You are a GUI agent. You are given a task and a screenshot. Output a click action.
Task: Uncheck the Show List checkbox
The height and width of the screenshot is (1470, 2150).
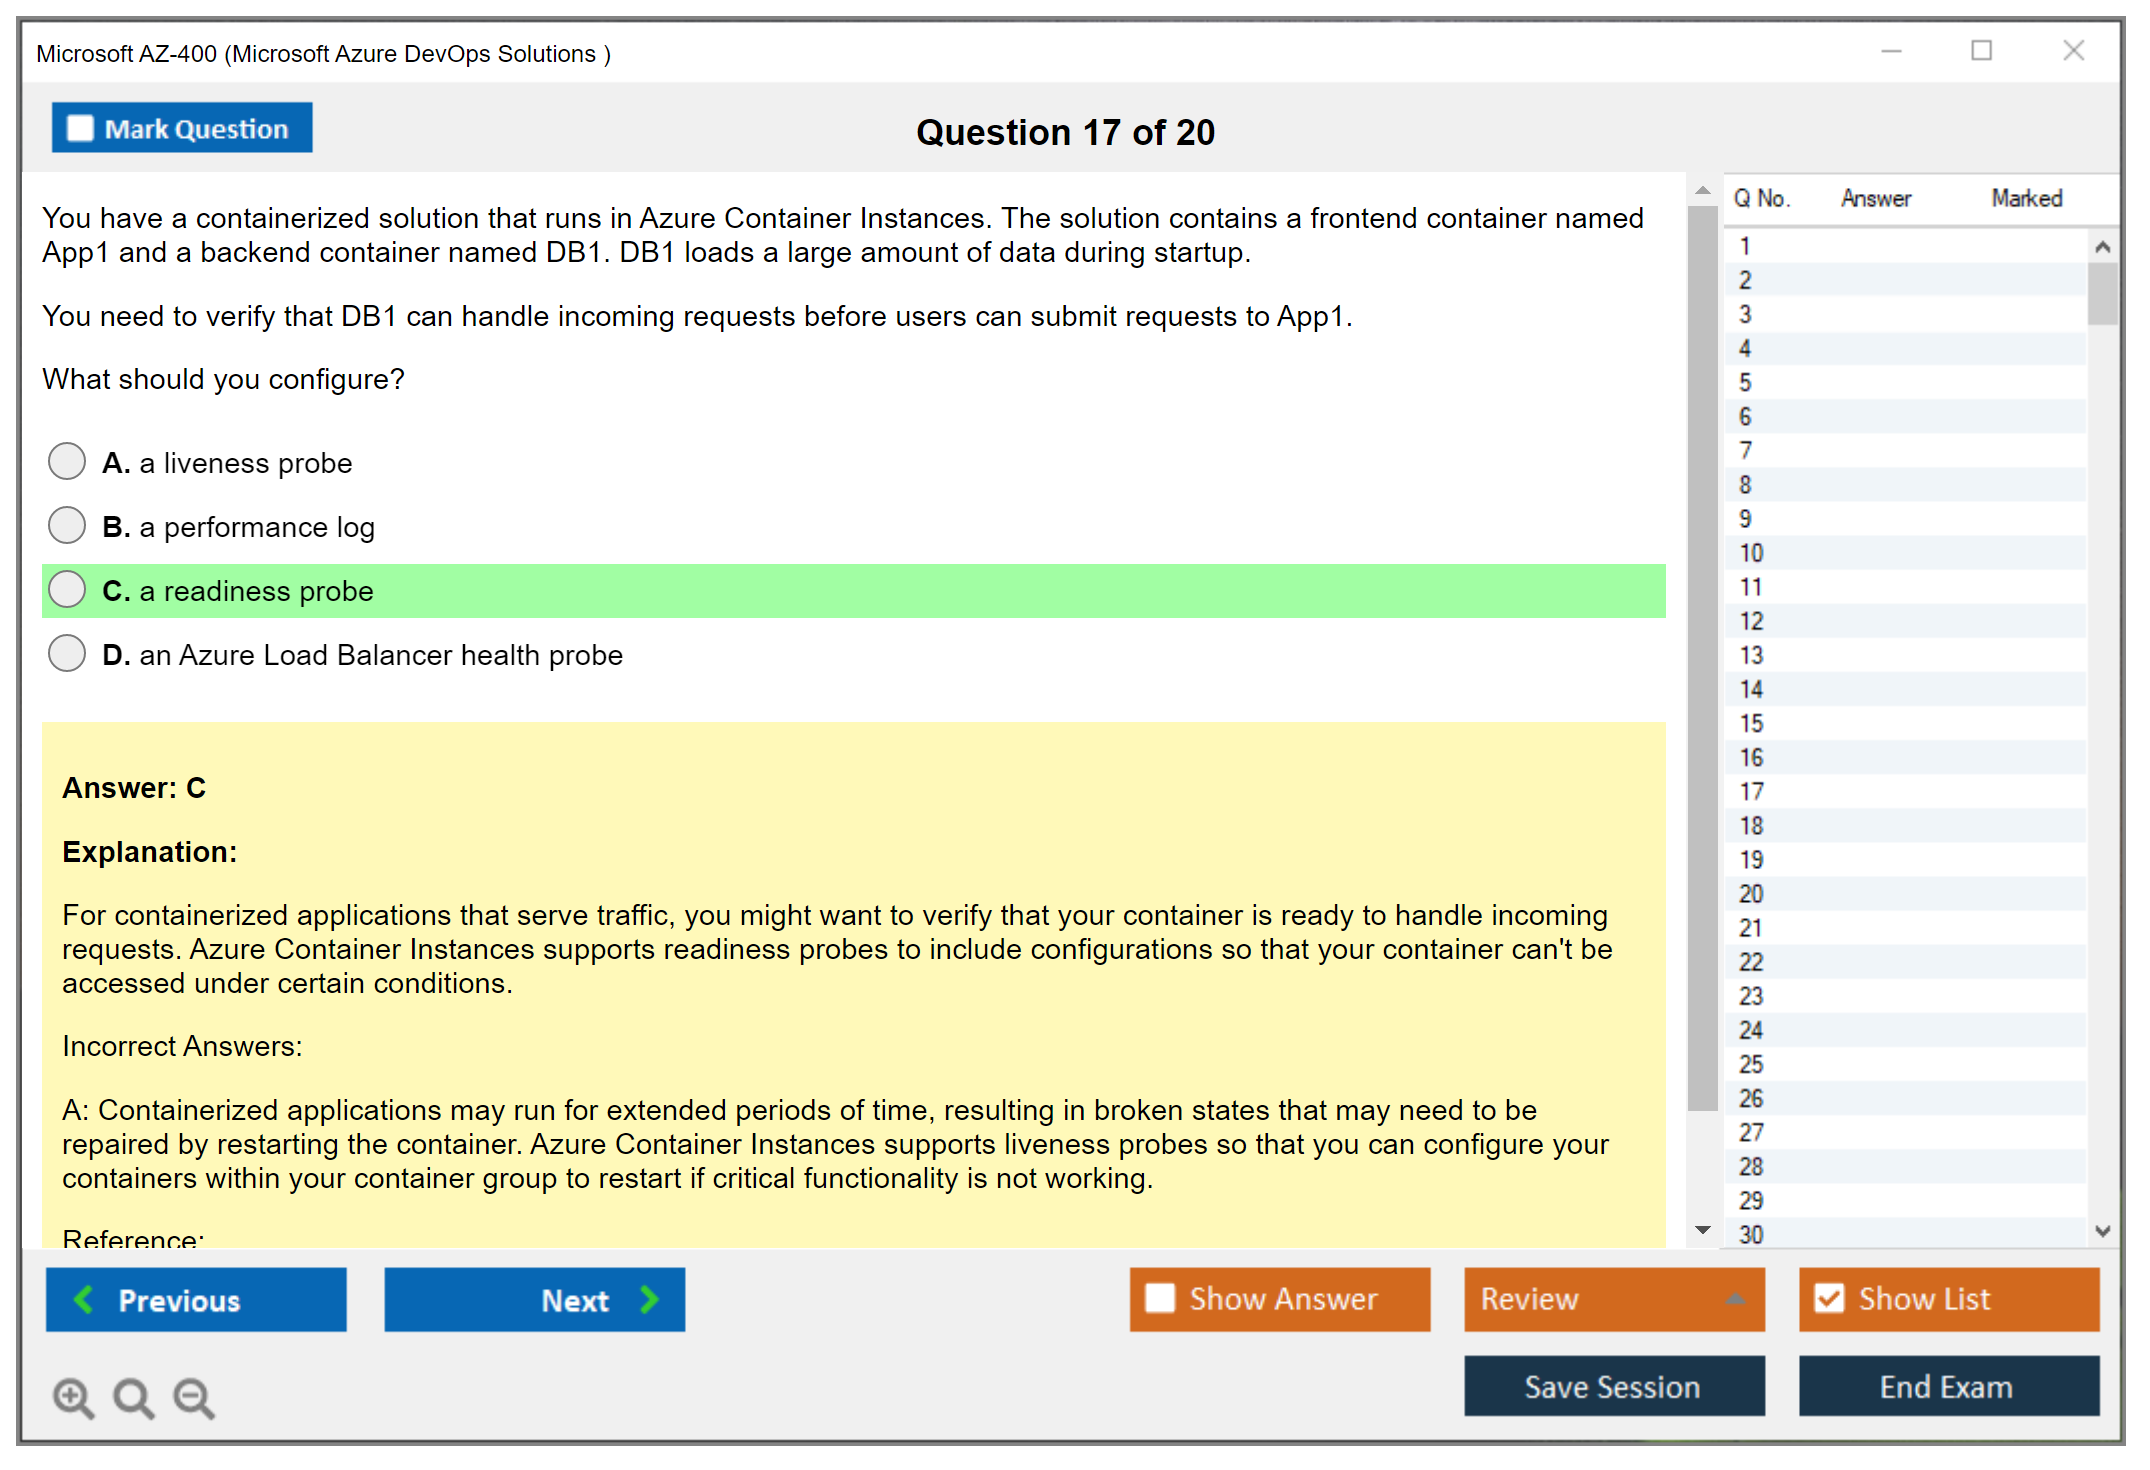click(1829, 1298)
